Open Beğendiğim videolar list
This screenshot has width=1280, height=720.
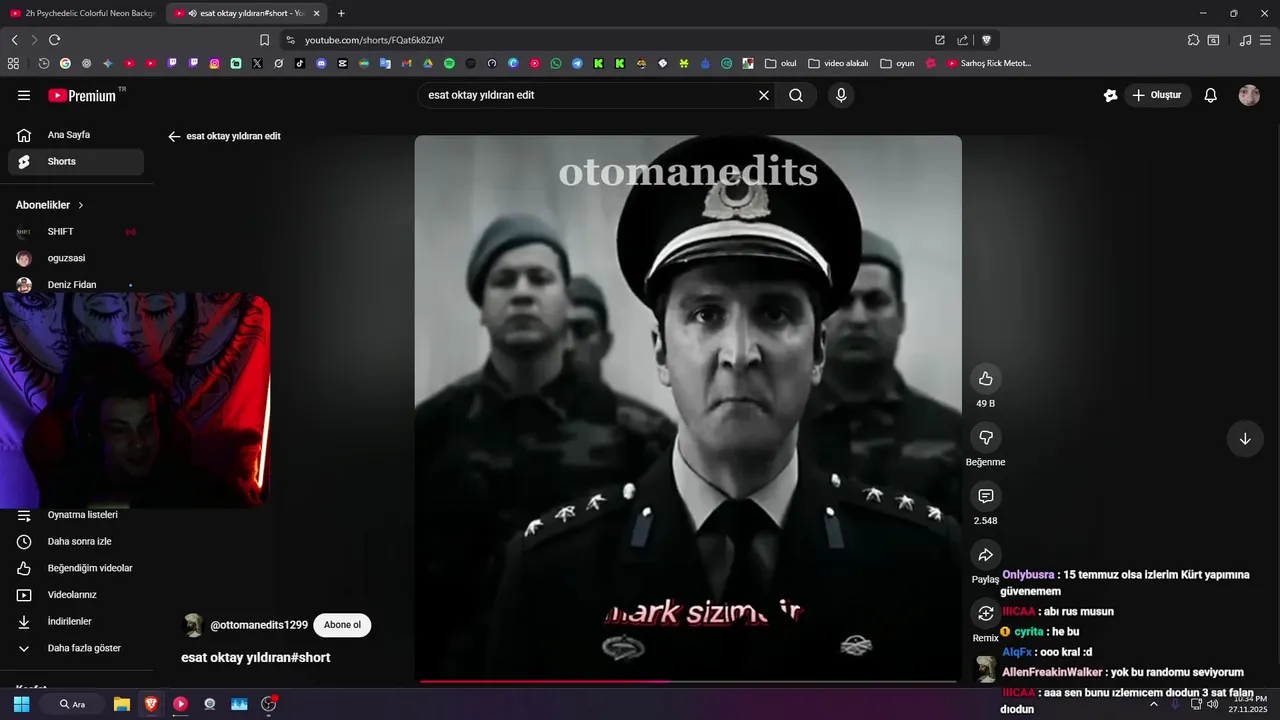click(76, 568)
